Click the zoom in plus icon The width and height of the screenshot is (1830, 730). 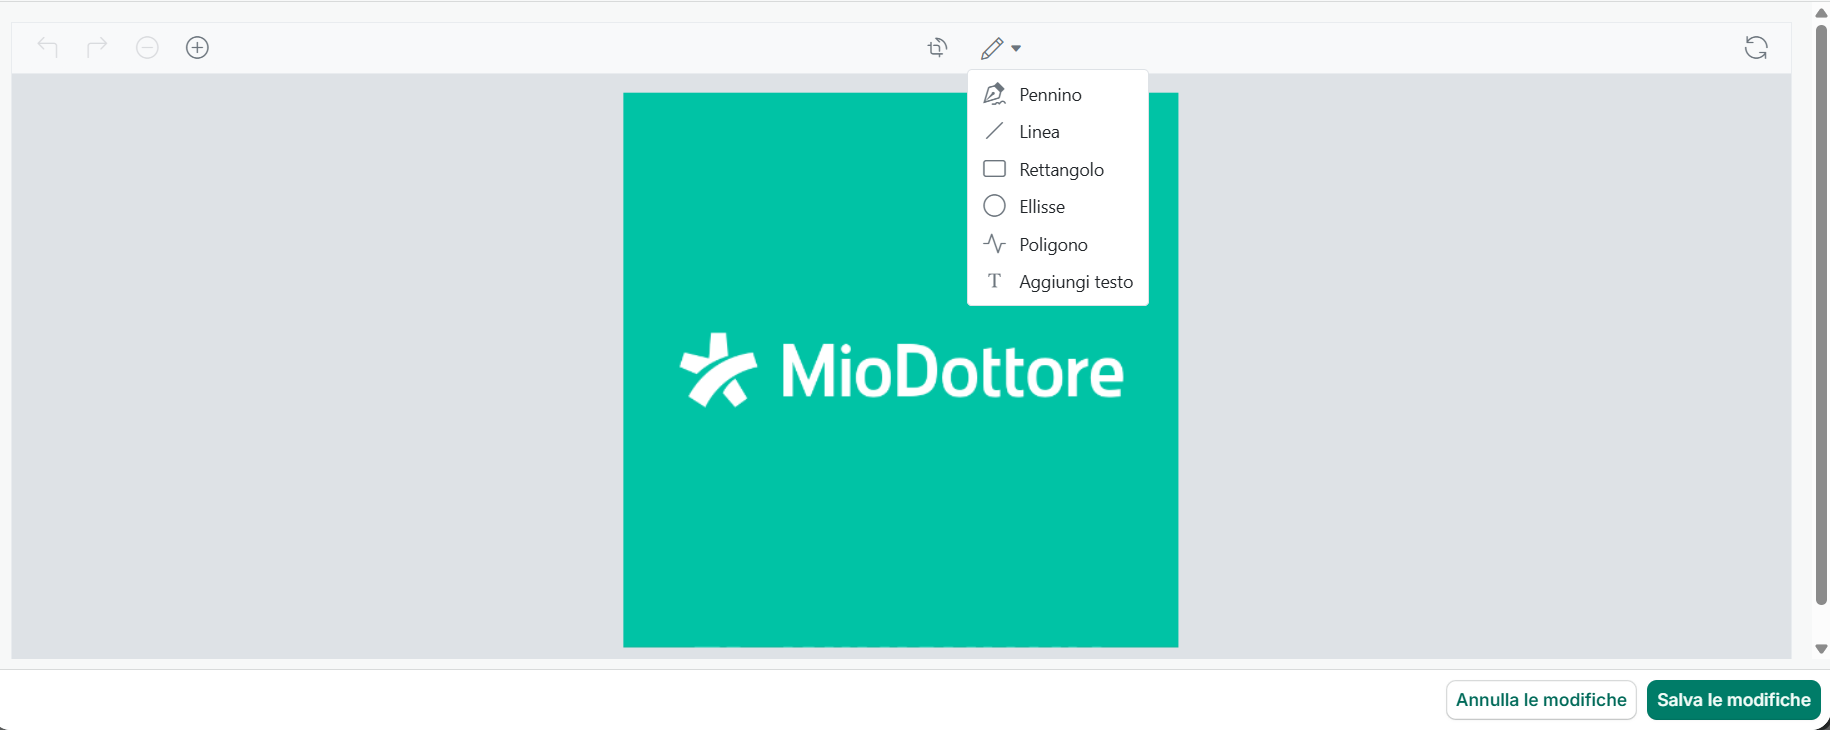click(197, 47)
